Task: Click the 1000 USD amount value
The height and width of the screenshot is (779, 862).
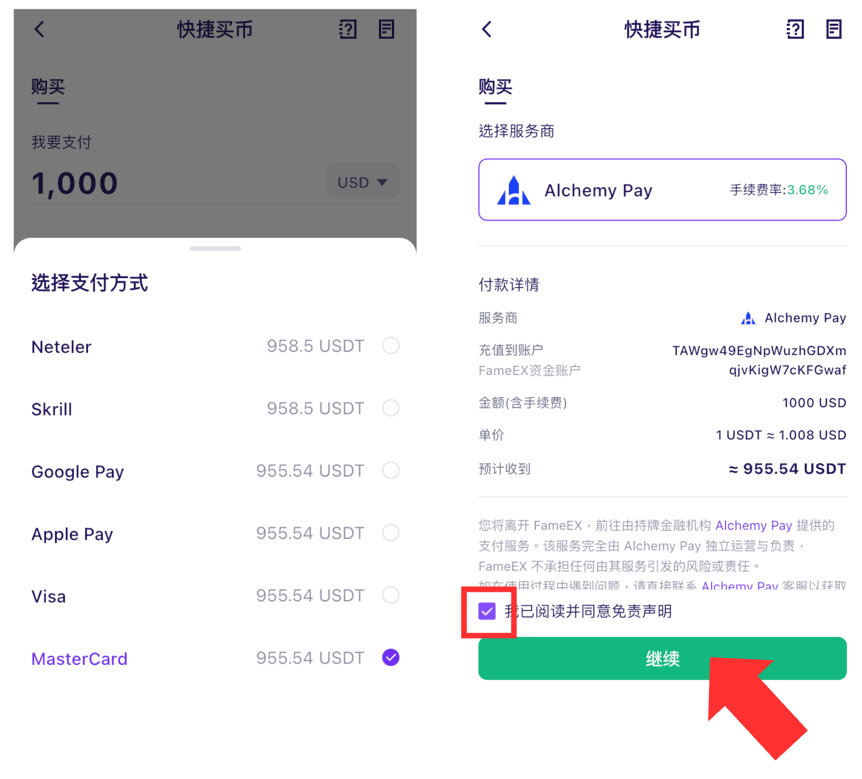Action: click(814, 403)
